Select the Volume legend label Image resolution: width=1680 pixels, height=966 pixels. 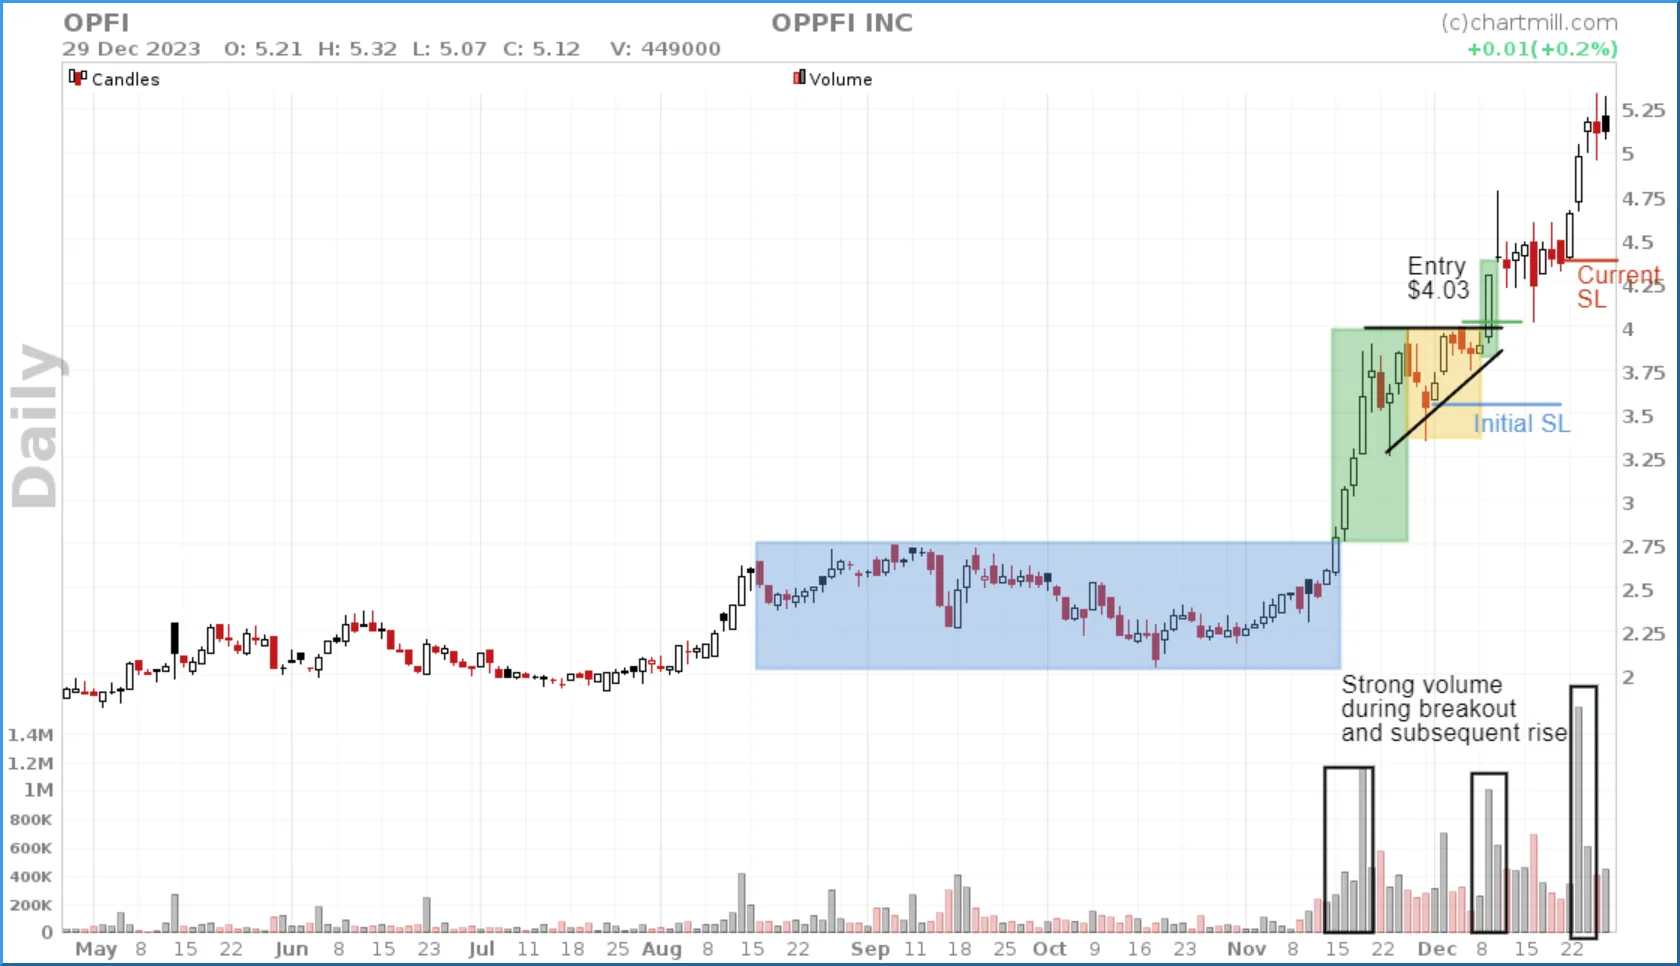(840, 79)
